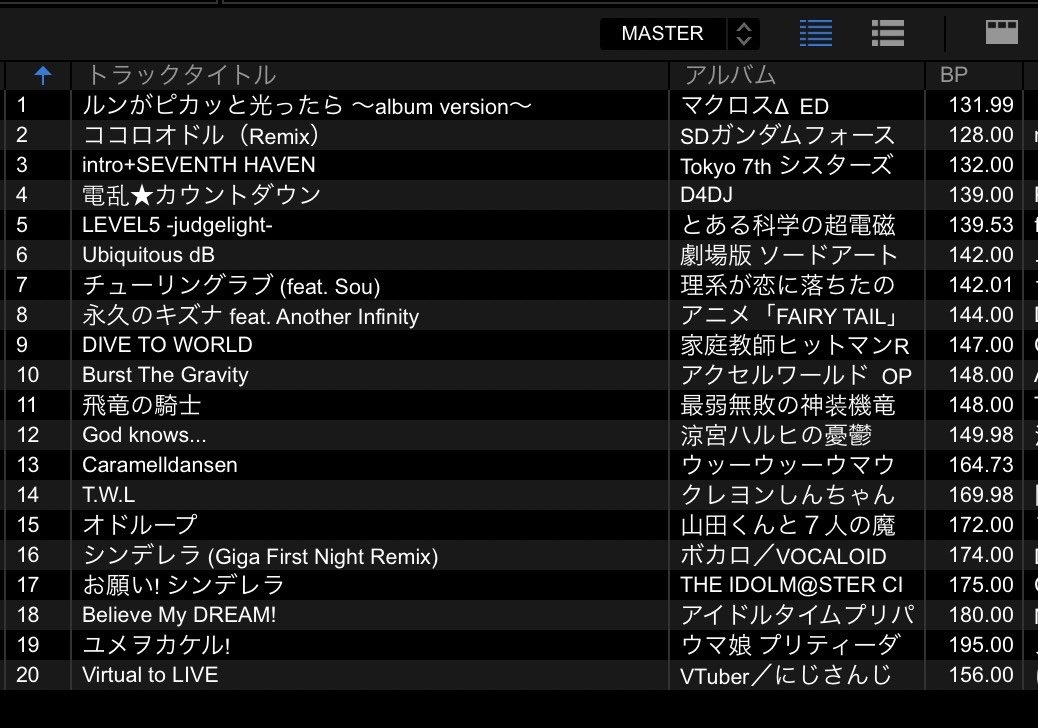Screen dimensions: 1038x728
Task: Click album cell 涼宮ハルヒの憂鬱
Action: [x=776, y=435]
